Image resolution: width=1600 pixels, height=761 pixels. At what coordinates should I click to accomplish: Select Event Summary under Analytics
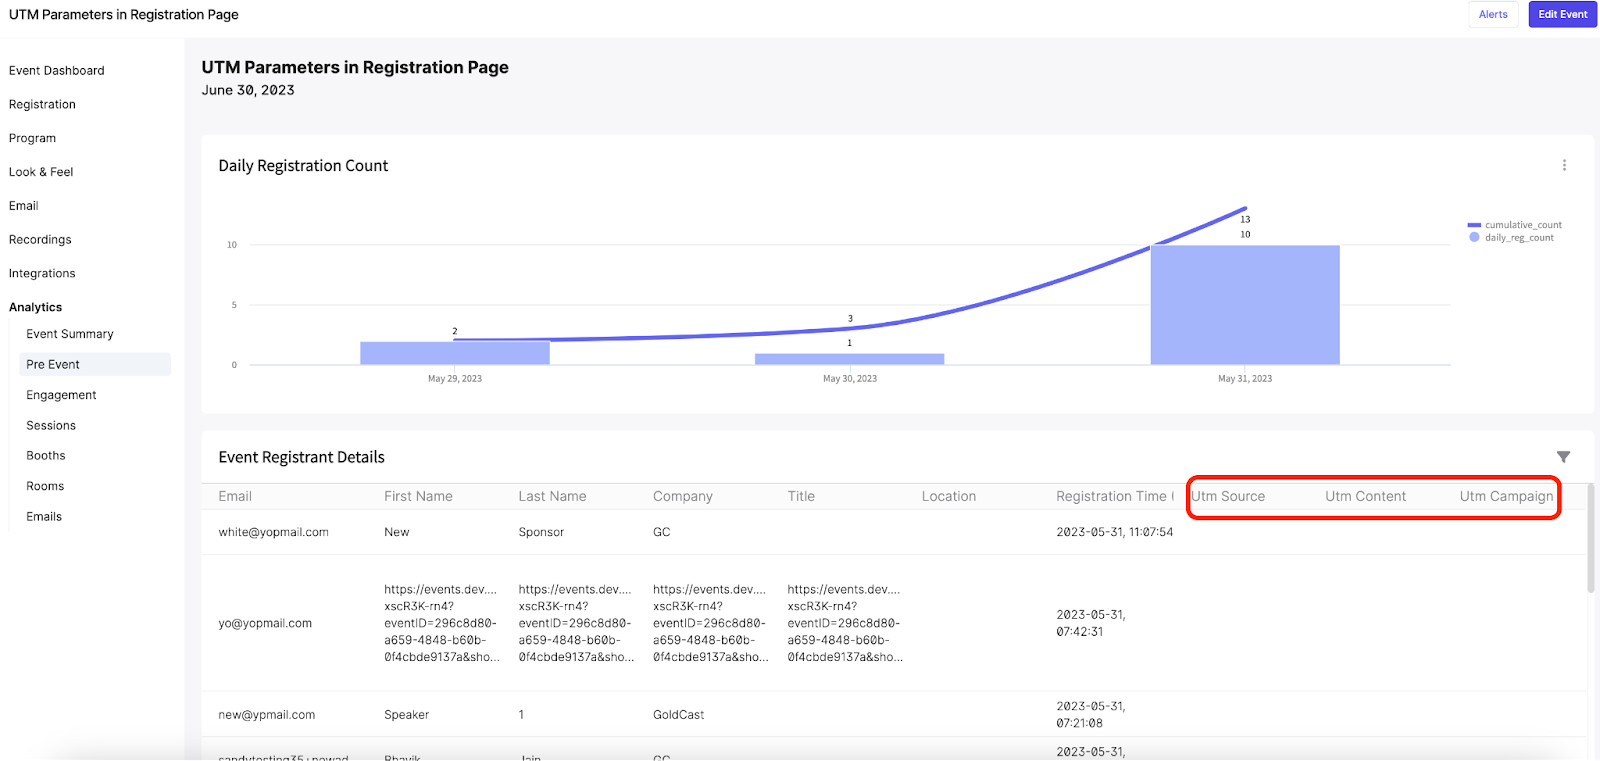70,334
